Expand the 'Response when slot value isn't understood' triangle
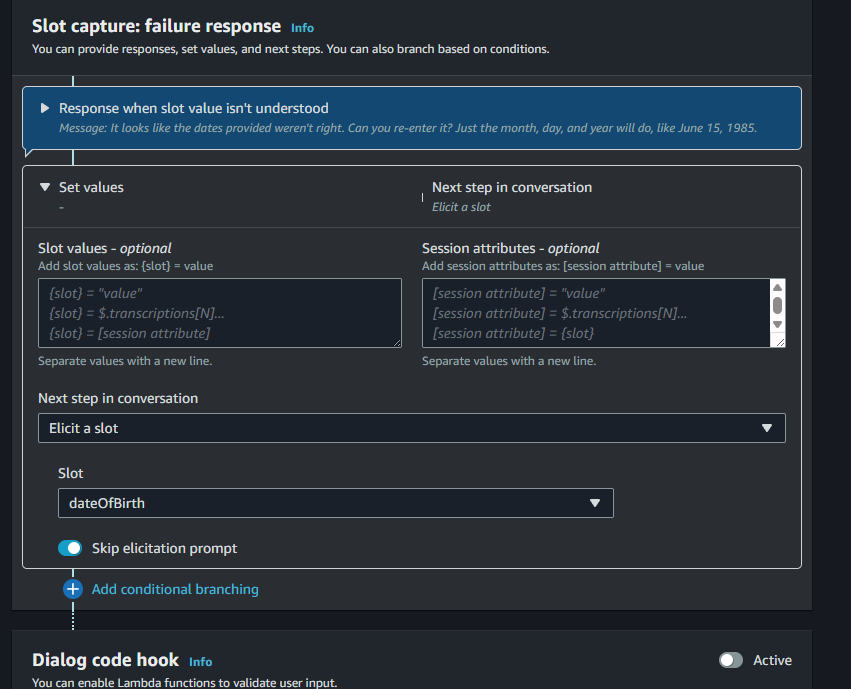 [x=45, y=108]
